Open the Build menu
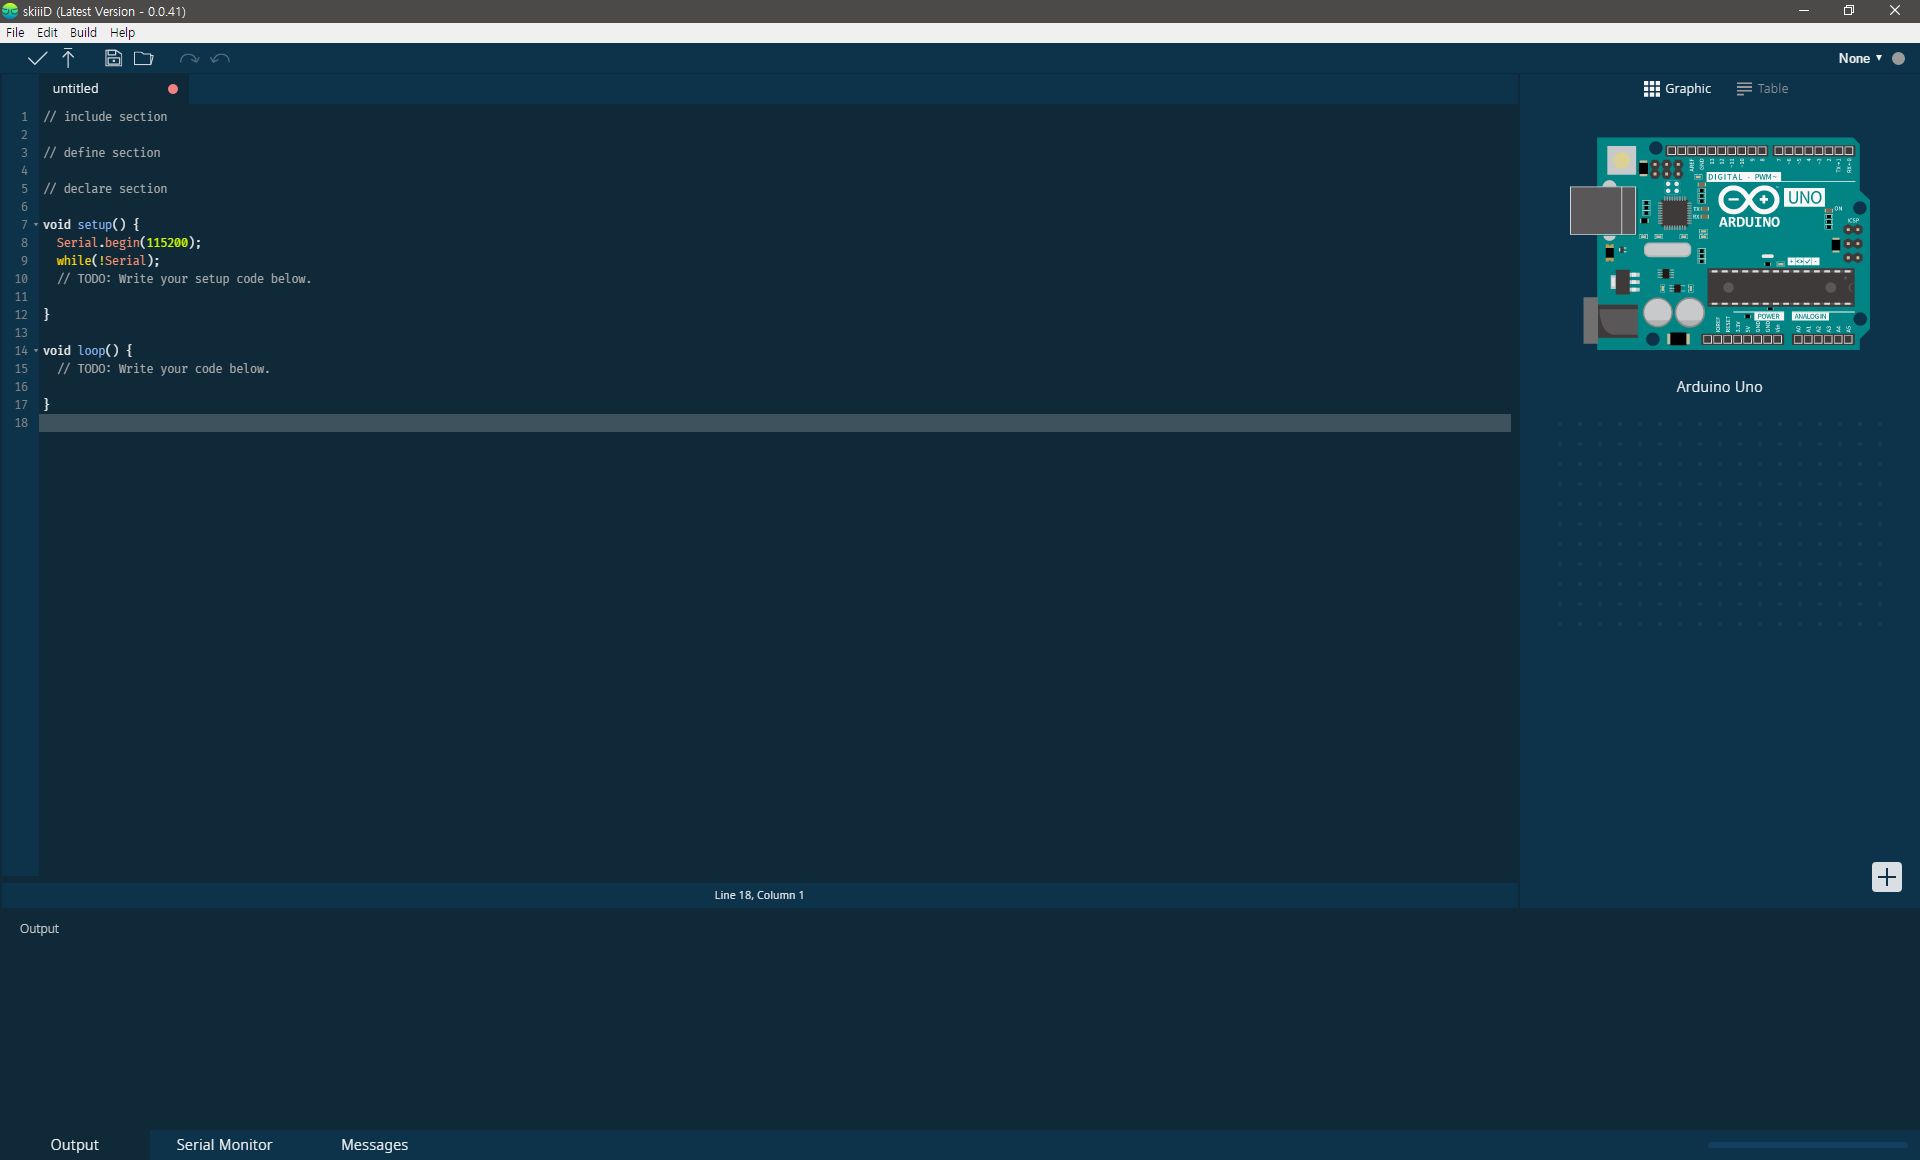This screenshot has height=1160, width=1920. tap(83, 32)
